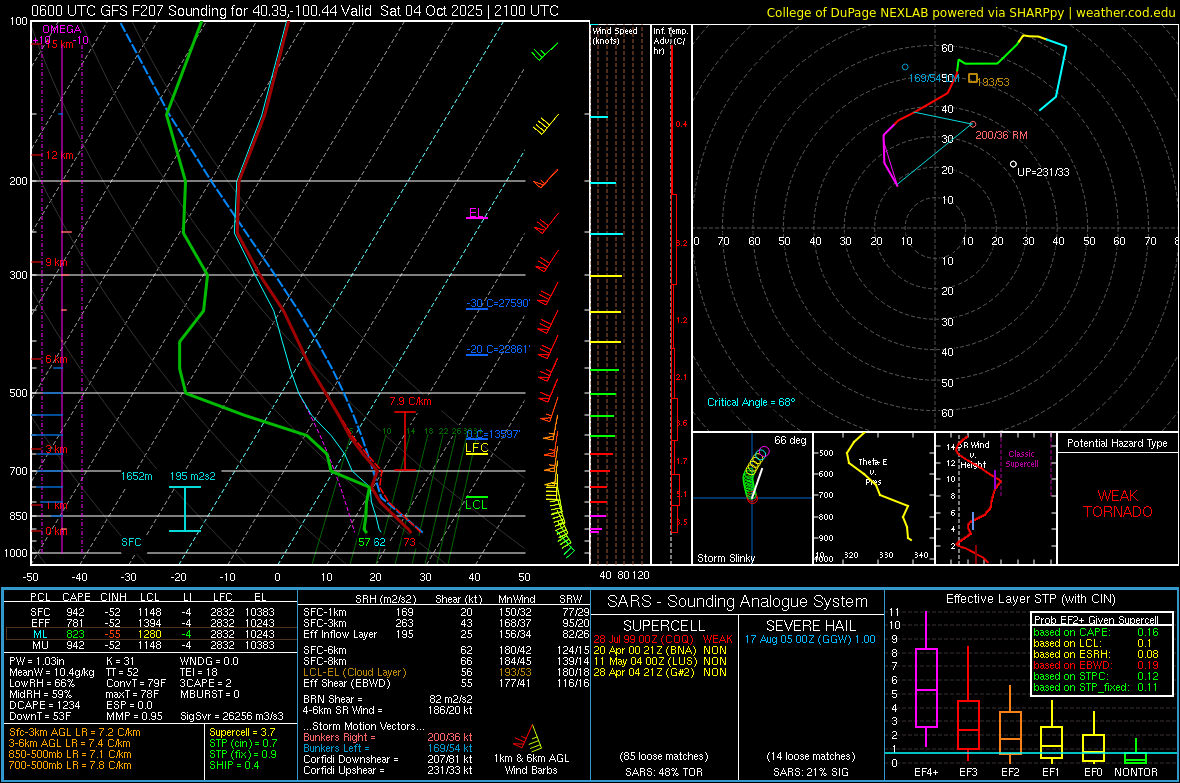Click the sounding title with valid date
1180x783 pixels.
295,11
